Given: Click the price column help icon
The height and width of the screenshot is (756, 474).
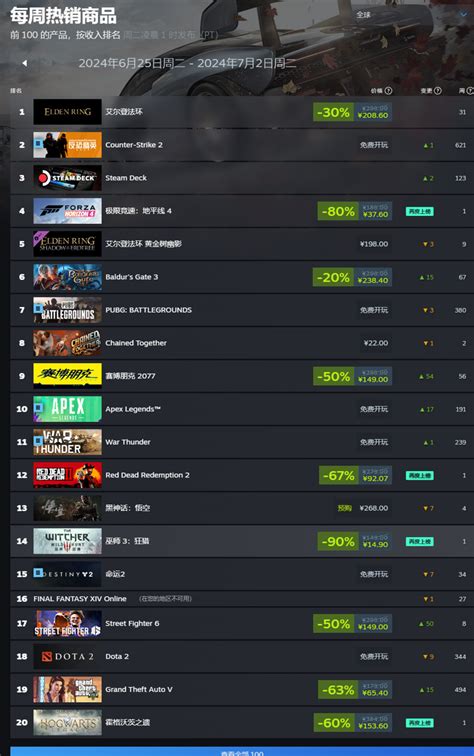Looking at the screenshot, I should click(389, 91).
